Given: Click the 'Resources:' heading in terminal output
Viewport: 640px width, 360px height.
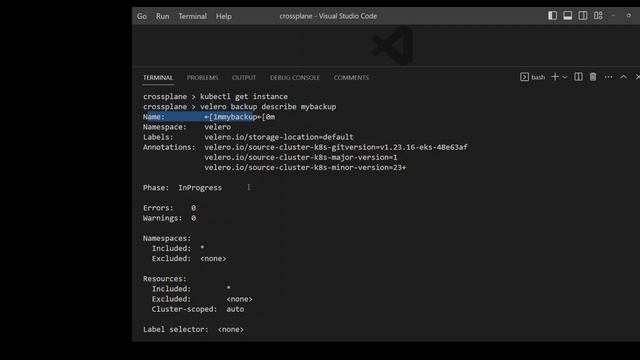Looking at the screenshot, I should click(x=164, y=279).
